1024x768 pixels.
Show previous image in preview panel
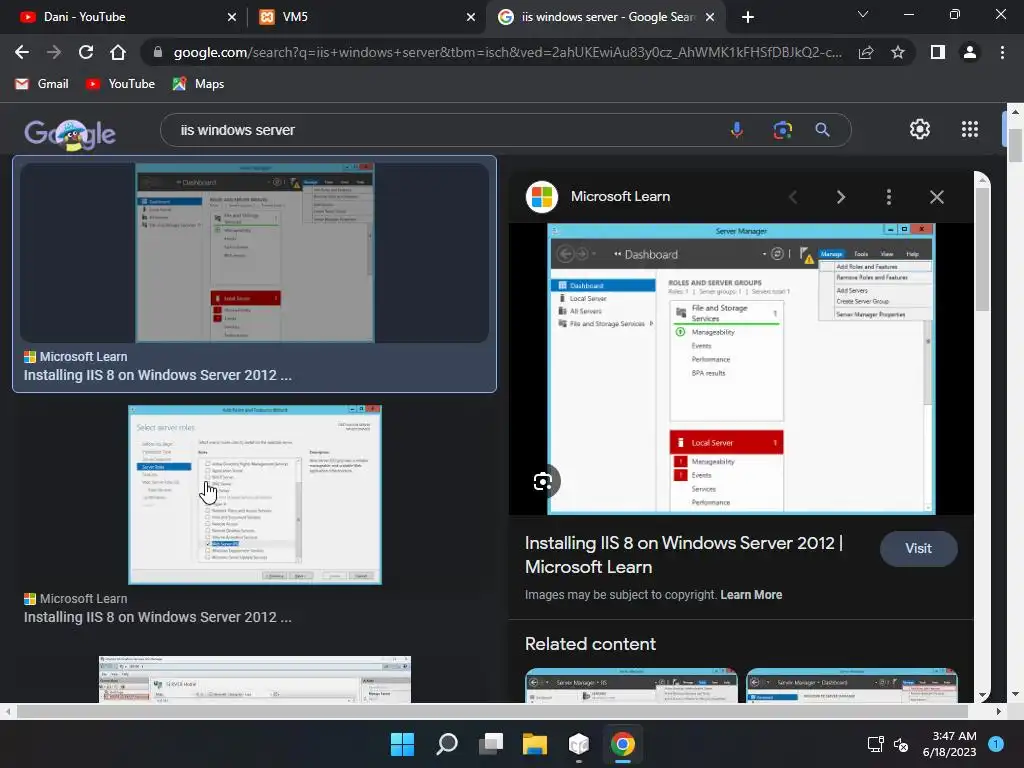pyautogui.click(x=793, y=197)
